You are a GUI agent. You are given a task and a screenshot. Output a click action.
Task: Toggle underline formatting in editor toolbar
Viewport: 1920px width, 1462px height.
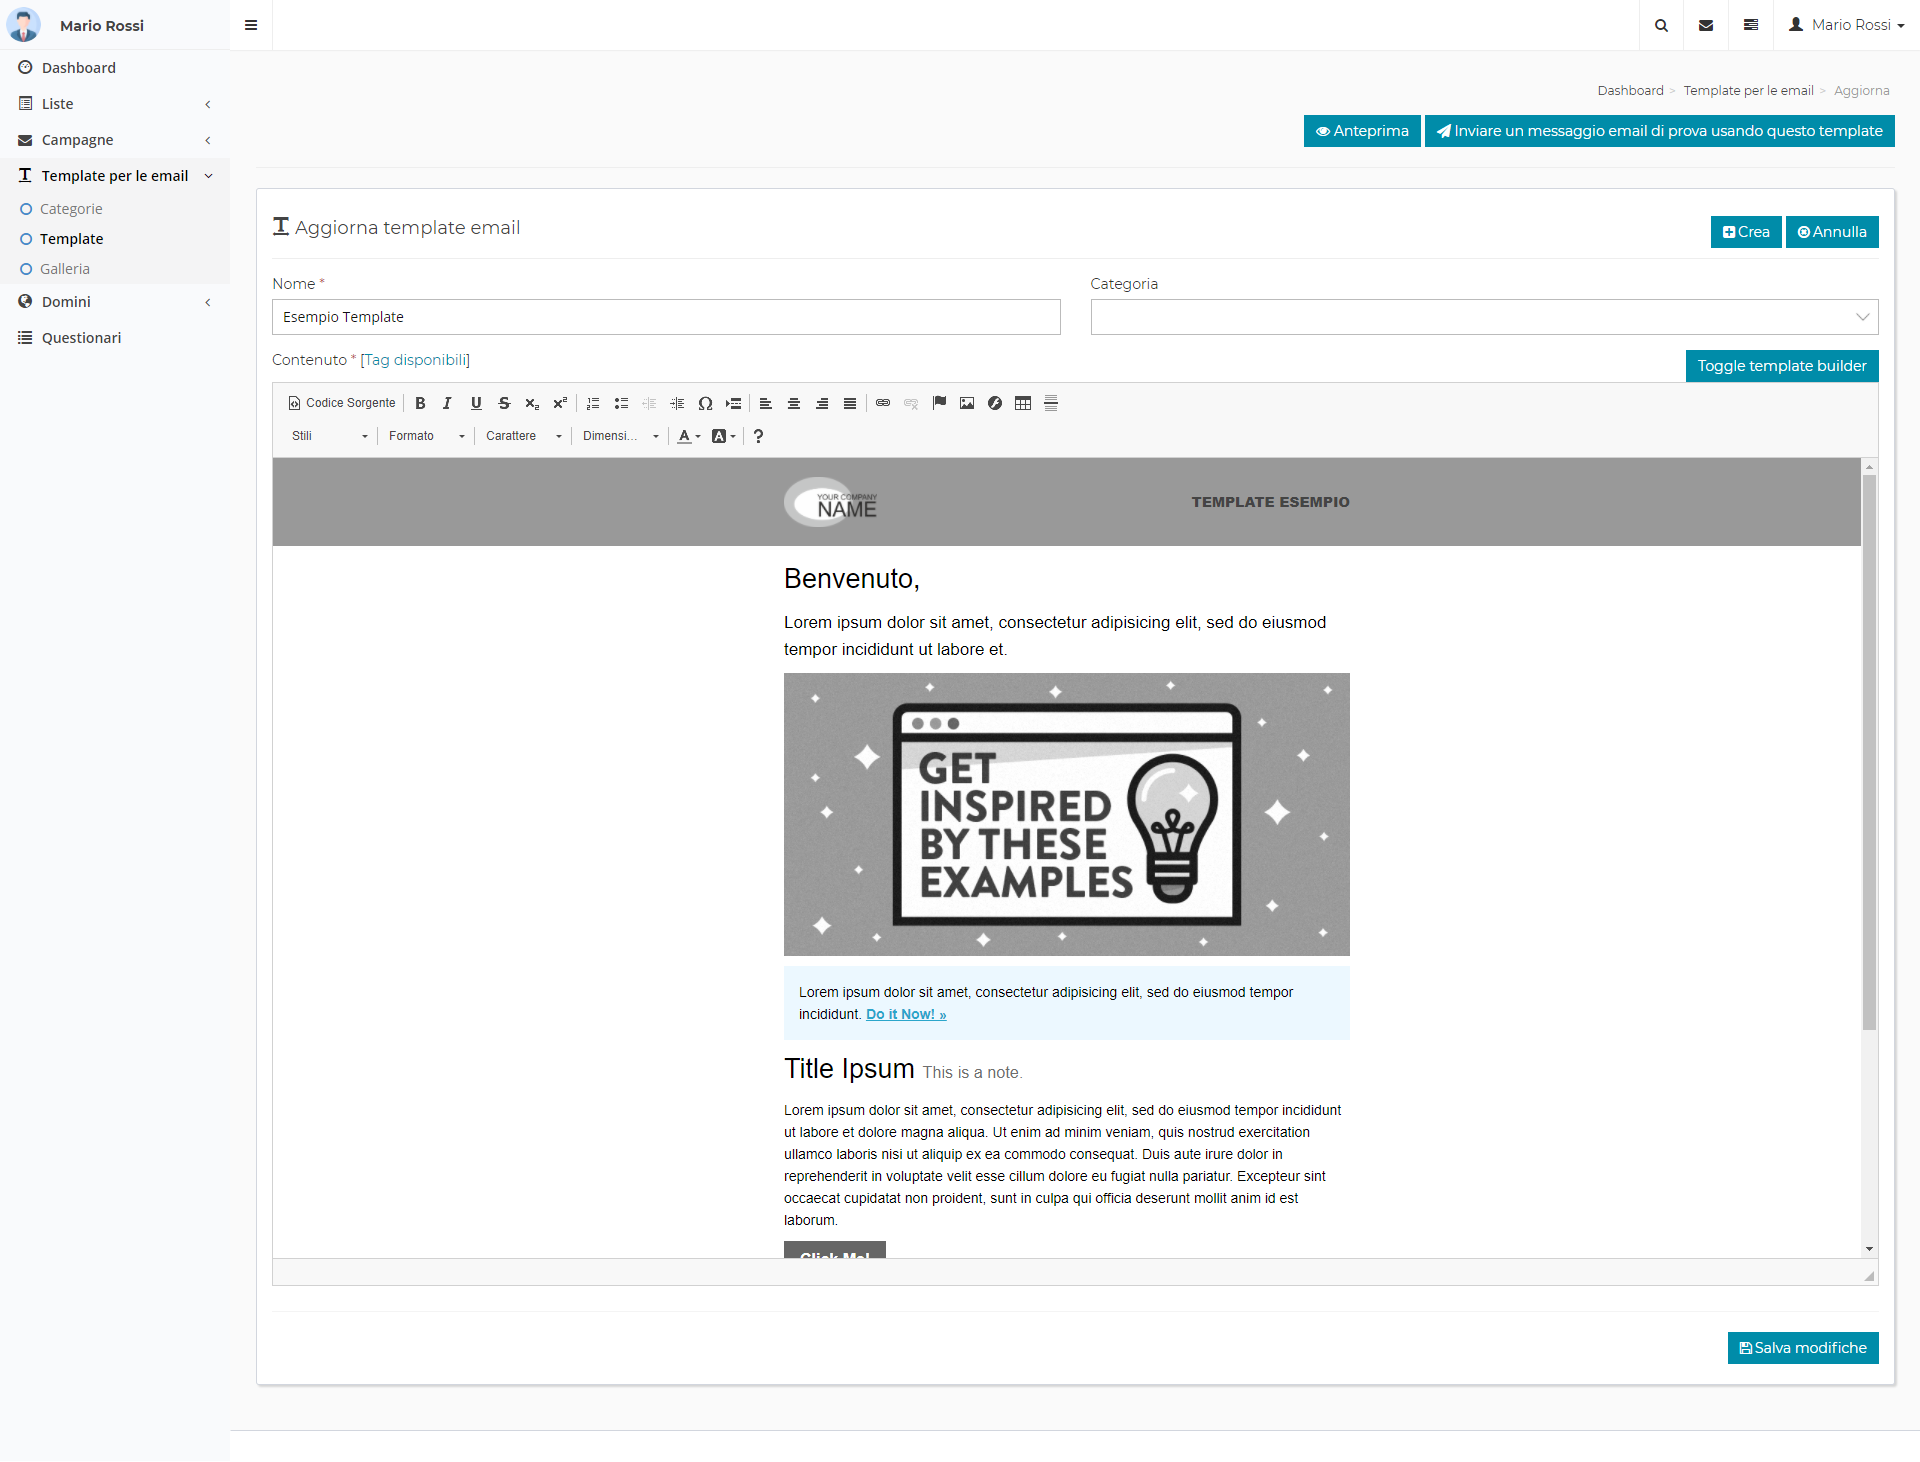pos(476,403)
